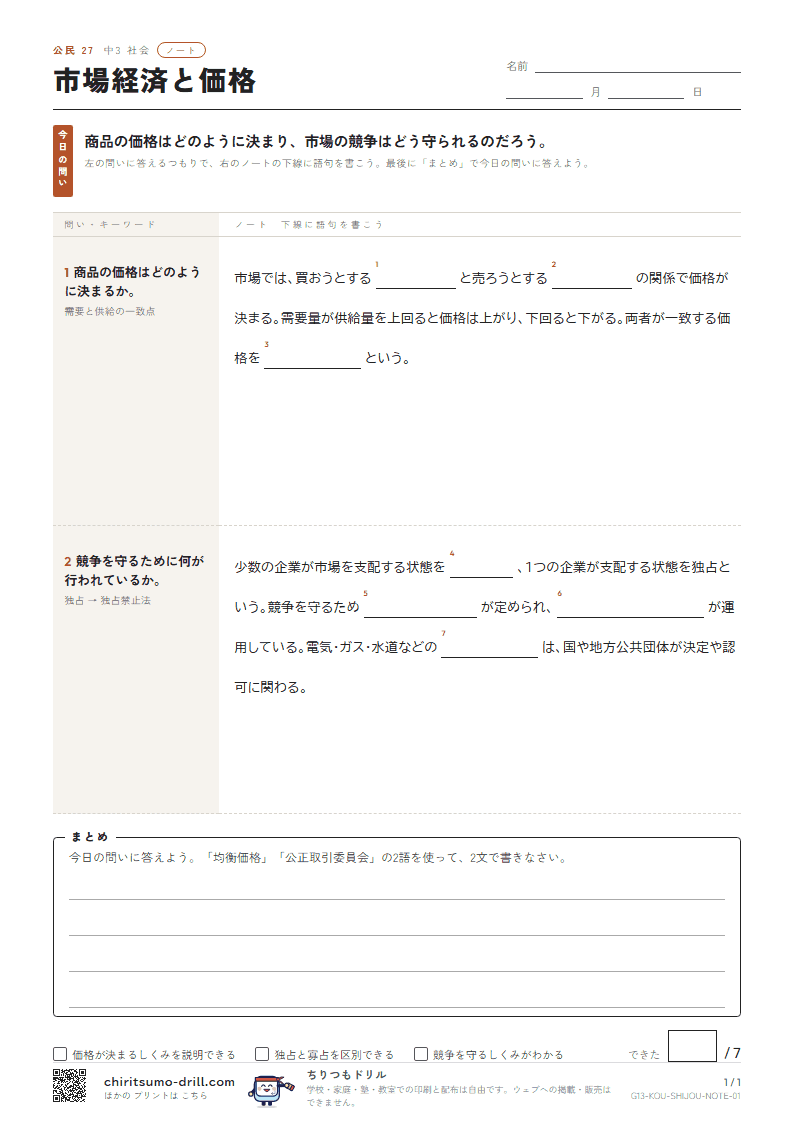Click the 問い・キーワード column header

pos(110,224)
